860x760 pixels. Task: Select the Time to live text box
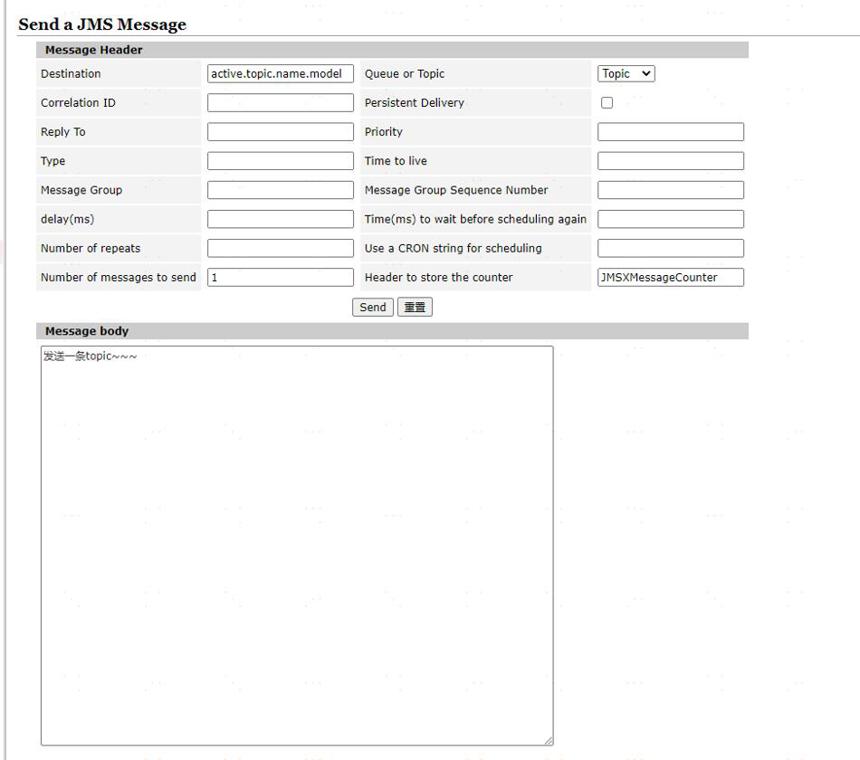click(670, 161)
